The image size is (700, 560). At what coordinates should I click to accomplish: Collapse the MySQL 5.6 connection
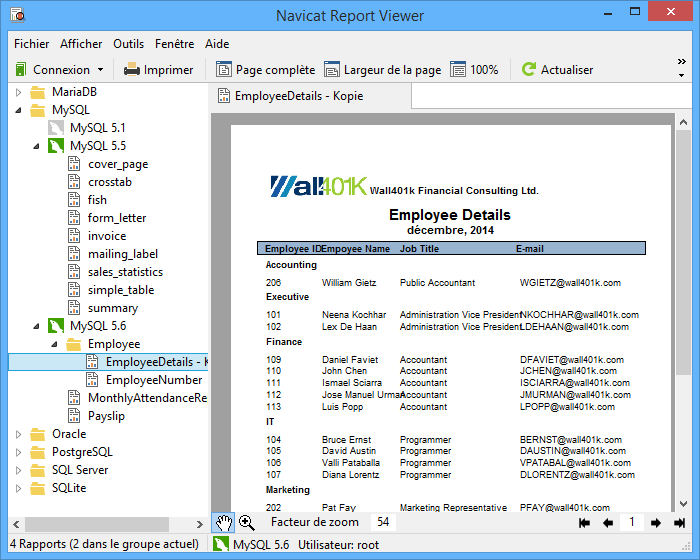36,326
